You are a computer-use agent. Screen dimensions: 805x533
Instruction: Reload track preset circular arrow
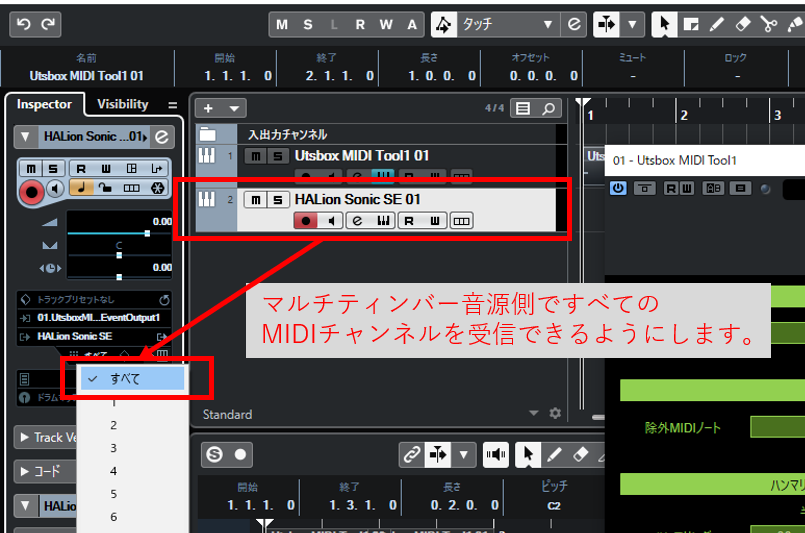pos(164,299)
